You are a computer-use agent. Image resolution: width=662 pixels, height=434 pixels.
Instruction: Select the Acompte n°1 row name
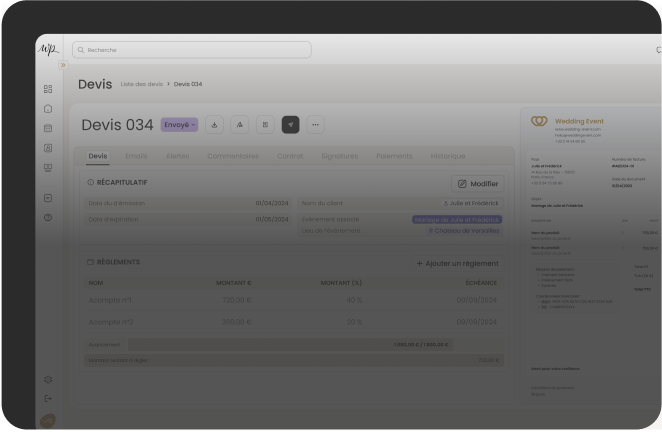(x=110, y=300)
